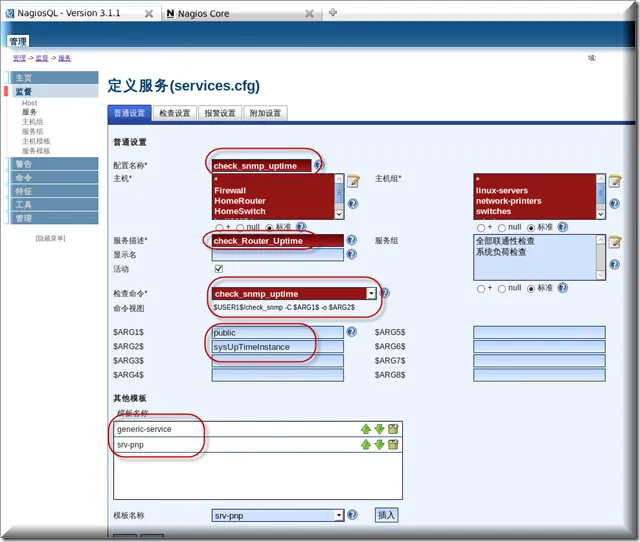Follow 管理 breadcrumb link
The height and width of the screenshot is (542, 640).
[19, 58]
